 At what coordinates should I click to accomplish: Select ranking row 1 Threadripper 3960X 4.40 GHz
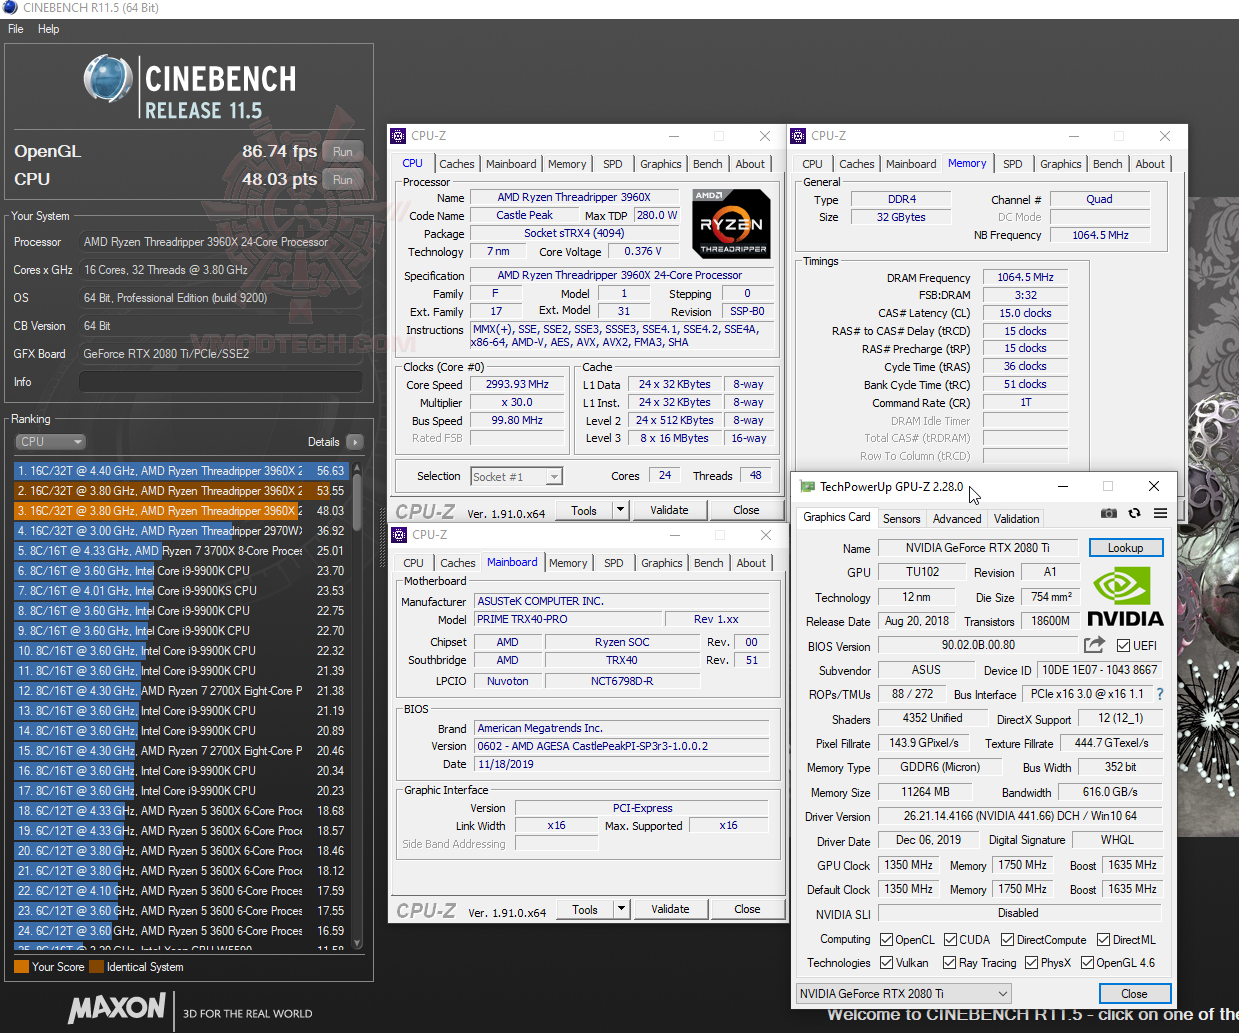(x=181, y=471)
